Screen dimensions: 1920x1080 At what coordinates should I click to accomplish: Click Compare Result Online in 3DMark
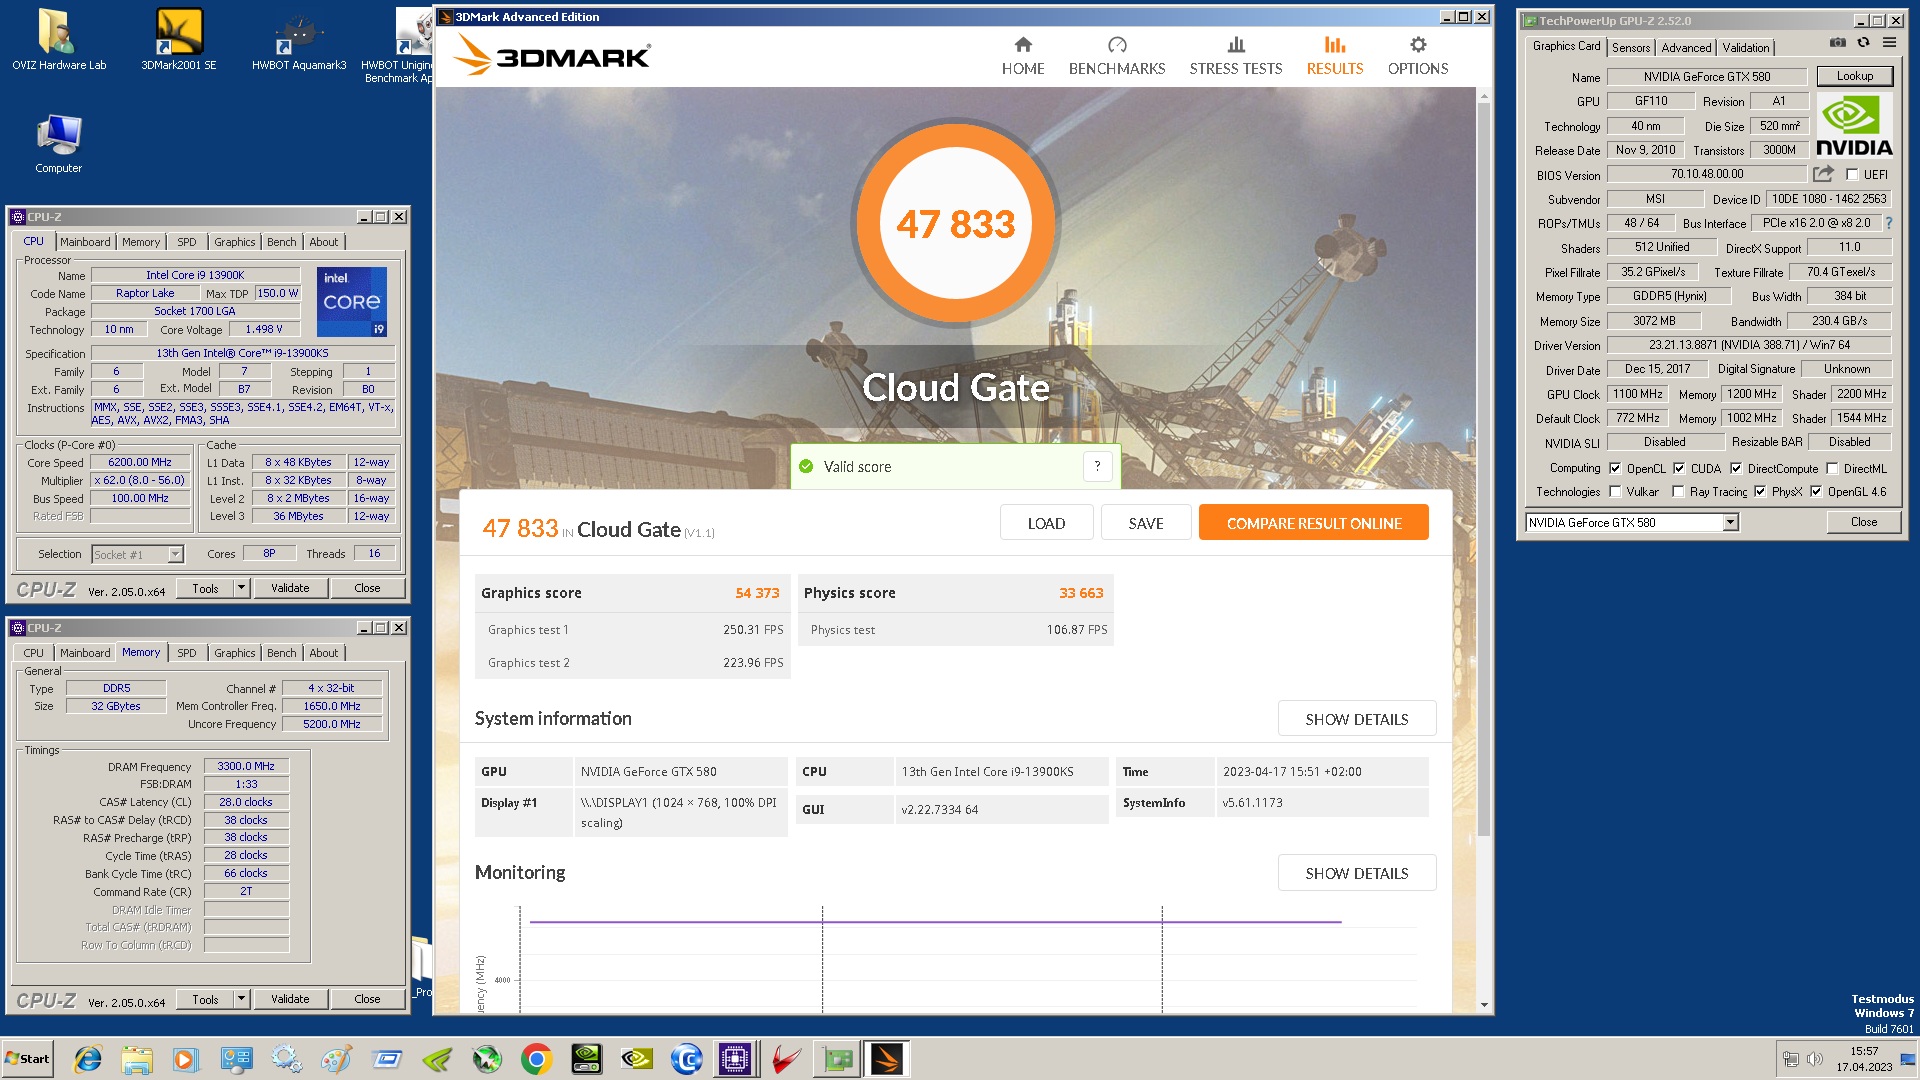click(1314, 523)
